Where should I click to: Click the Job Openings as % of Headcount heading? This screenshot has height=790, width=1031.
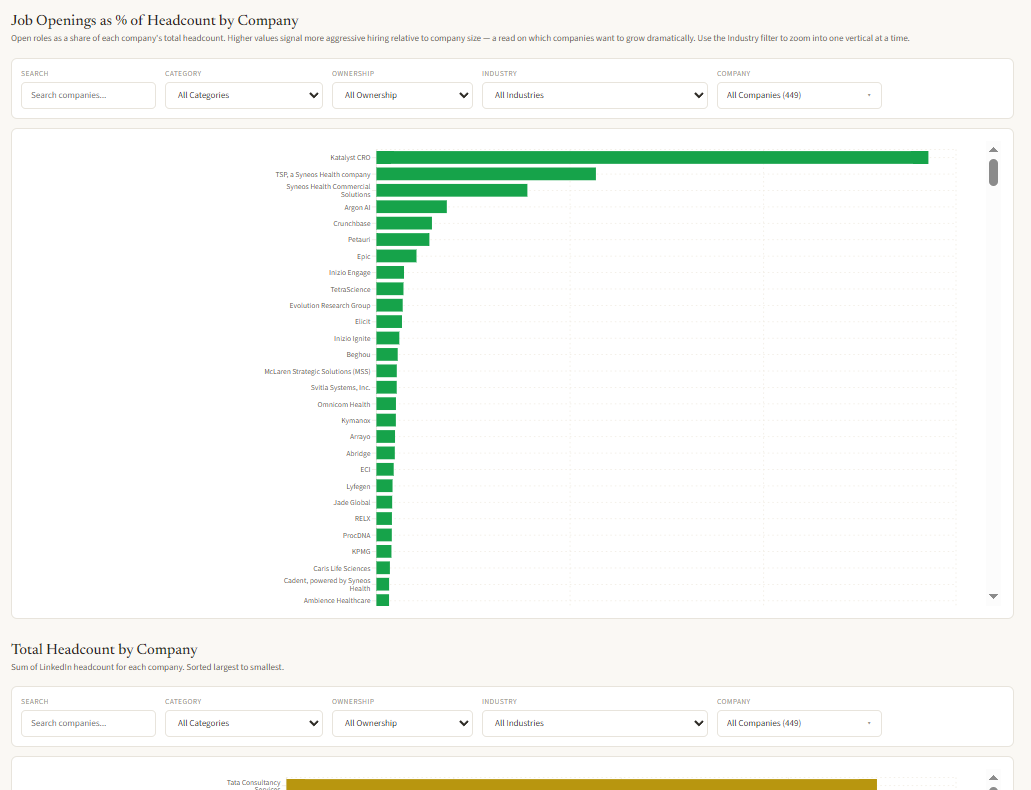[155, 20]
